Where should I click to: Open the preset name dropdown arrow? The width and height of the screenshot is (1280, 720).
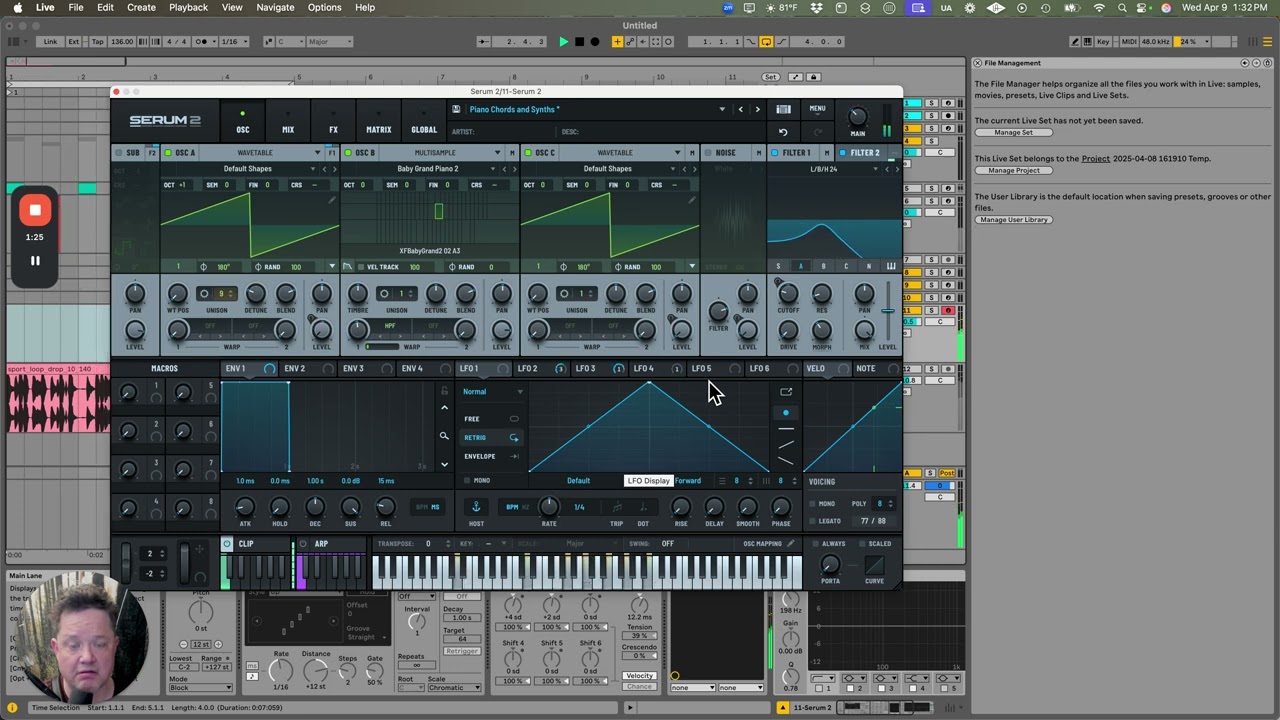722,109
